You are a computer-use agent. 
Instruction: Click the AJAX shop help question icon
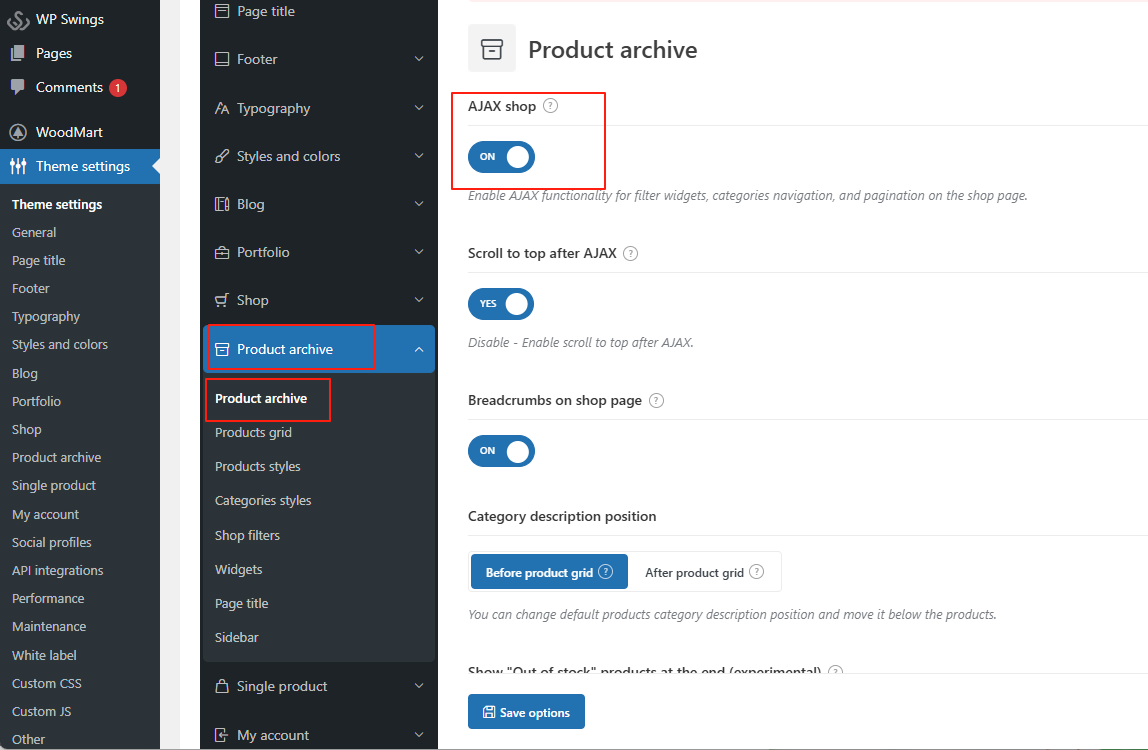[550, 106]
